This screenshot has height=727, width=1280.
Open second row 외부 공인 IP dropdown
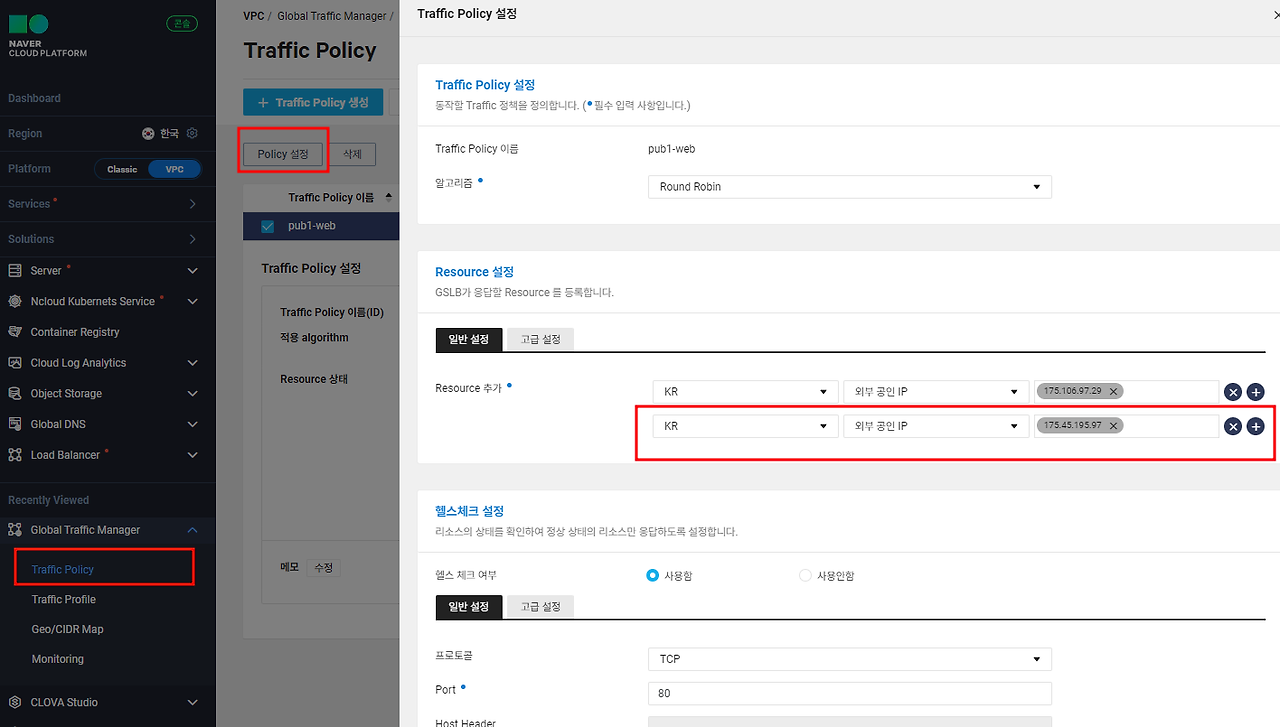coord(936,426)
